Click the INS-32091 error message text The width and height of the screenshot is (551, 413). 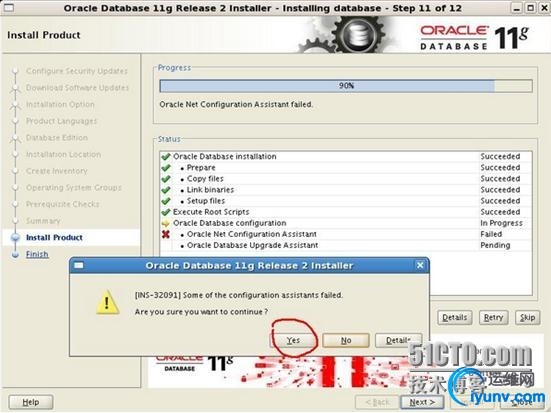click(x=239, y=295)
